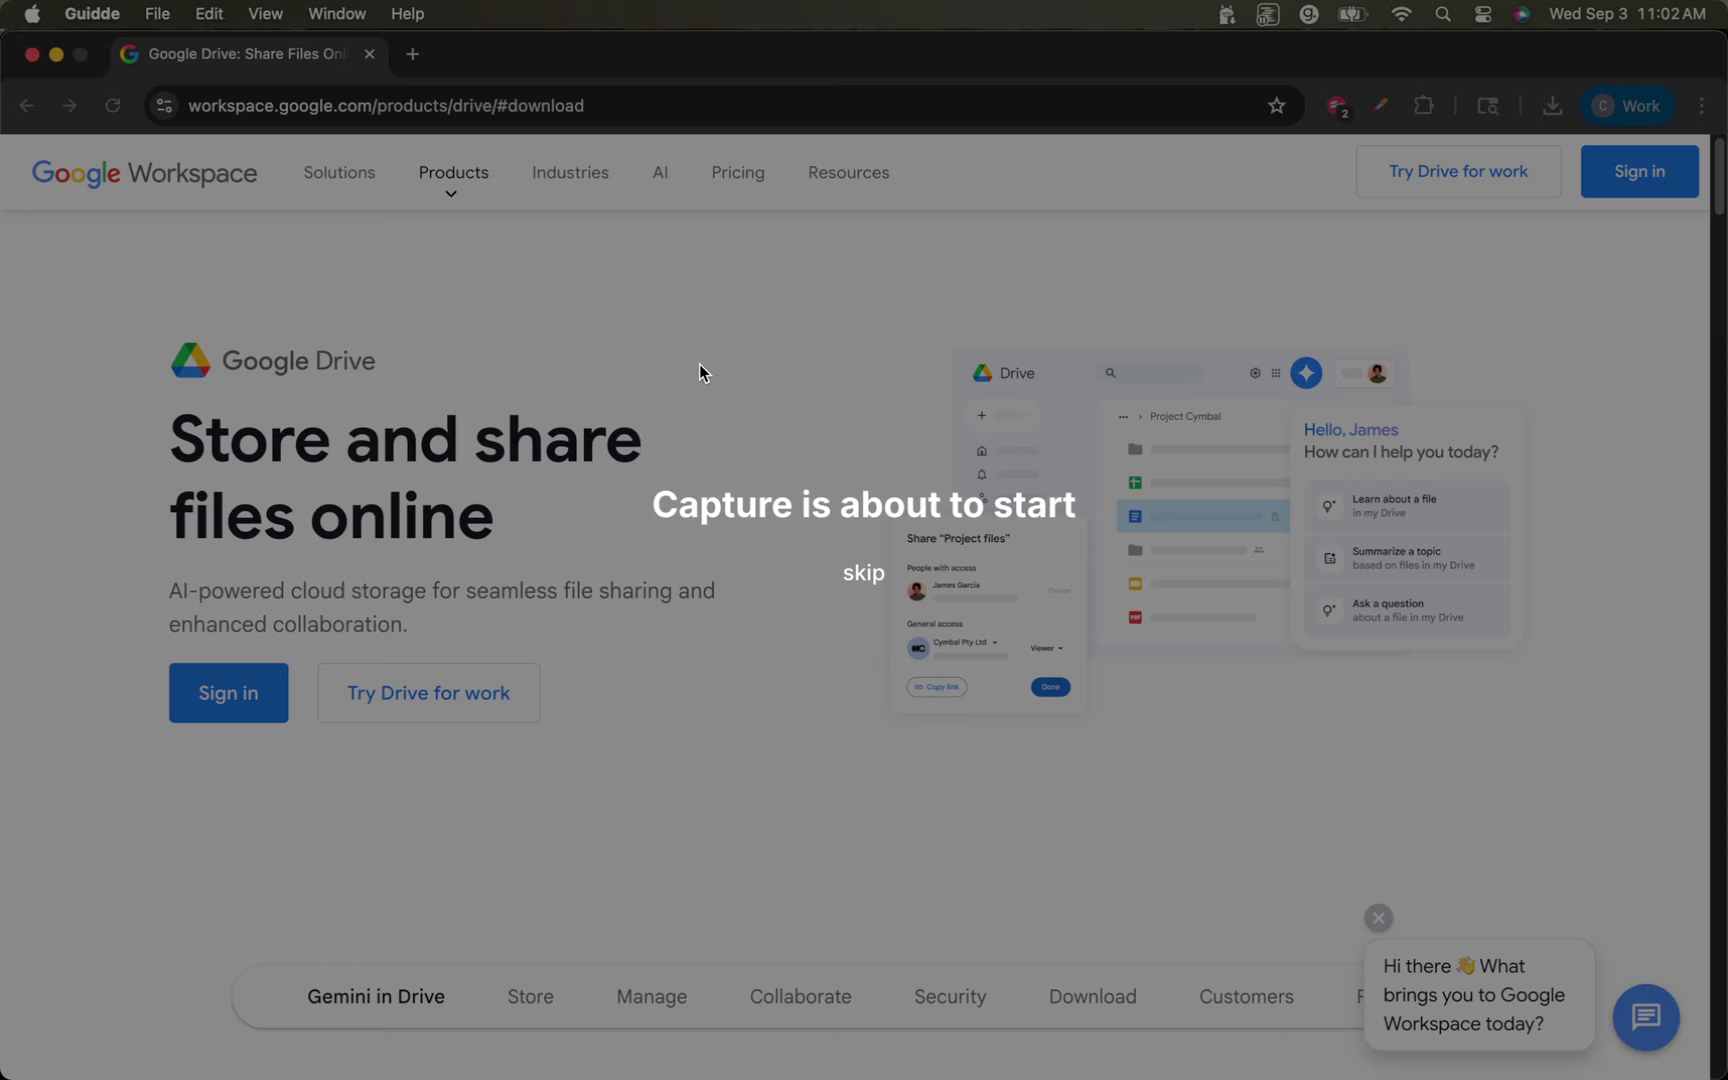This screenshot has height=1080, width=1728.
Task: Select the Download section tab
Action: coord(1092,996)
